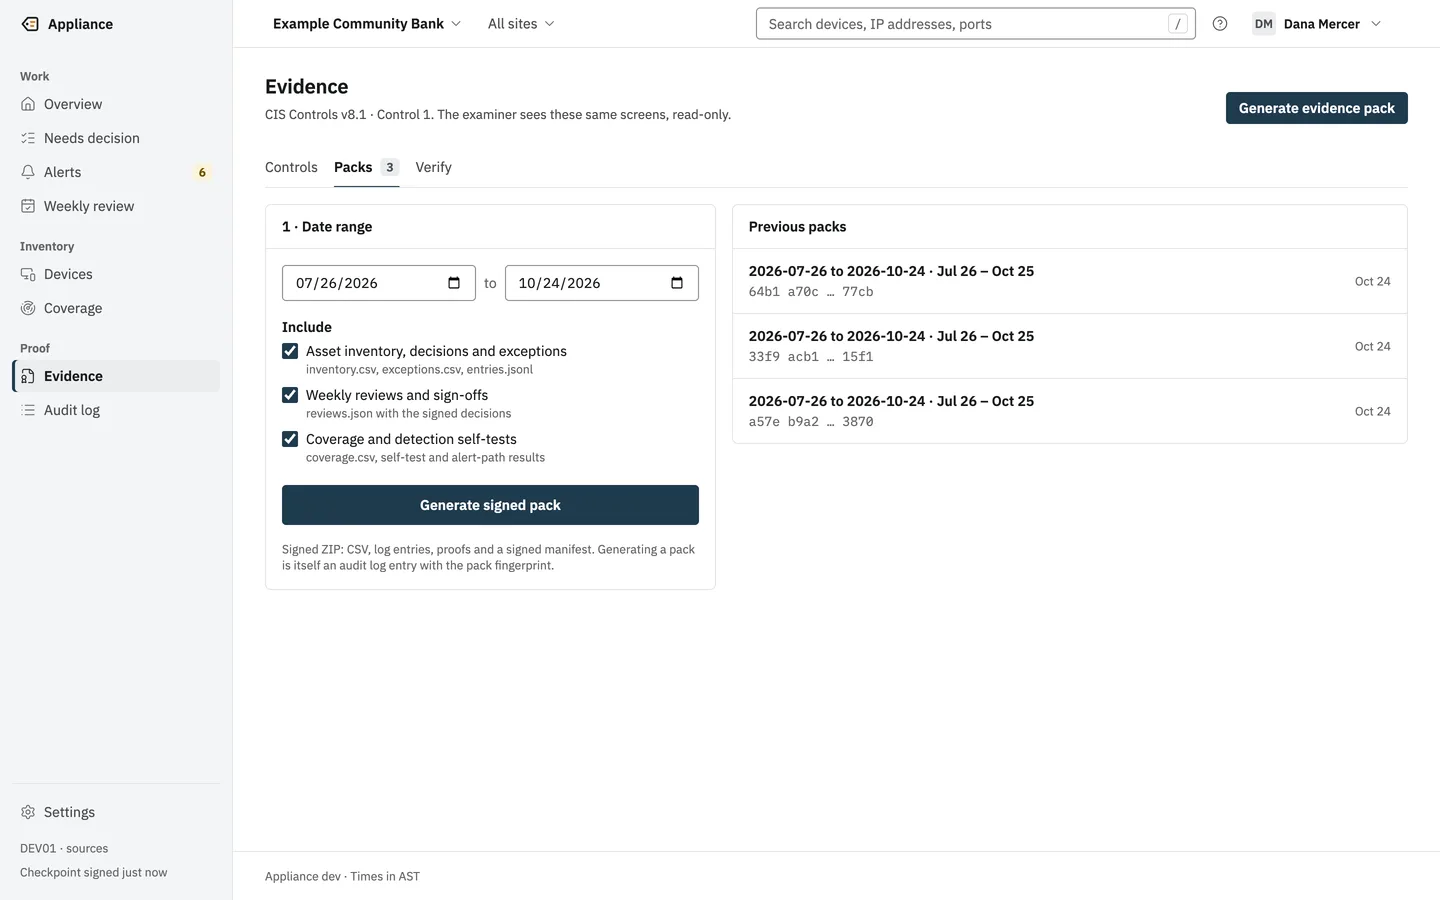Open Overview via its home icon
Image resolution: width=1440 pixels, height=900 pixels.
click(x=28, y=104)
